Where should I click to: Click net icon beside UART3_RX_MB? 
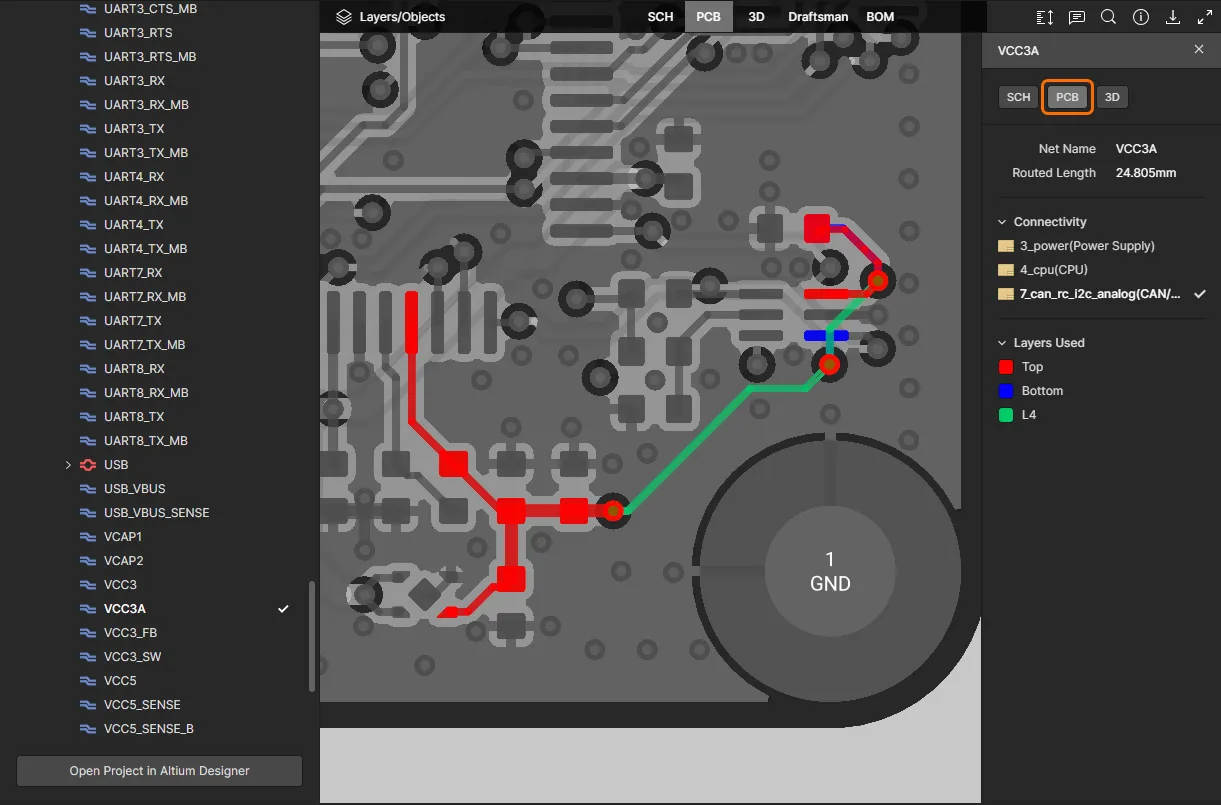87,105
